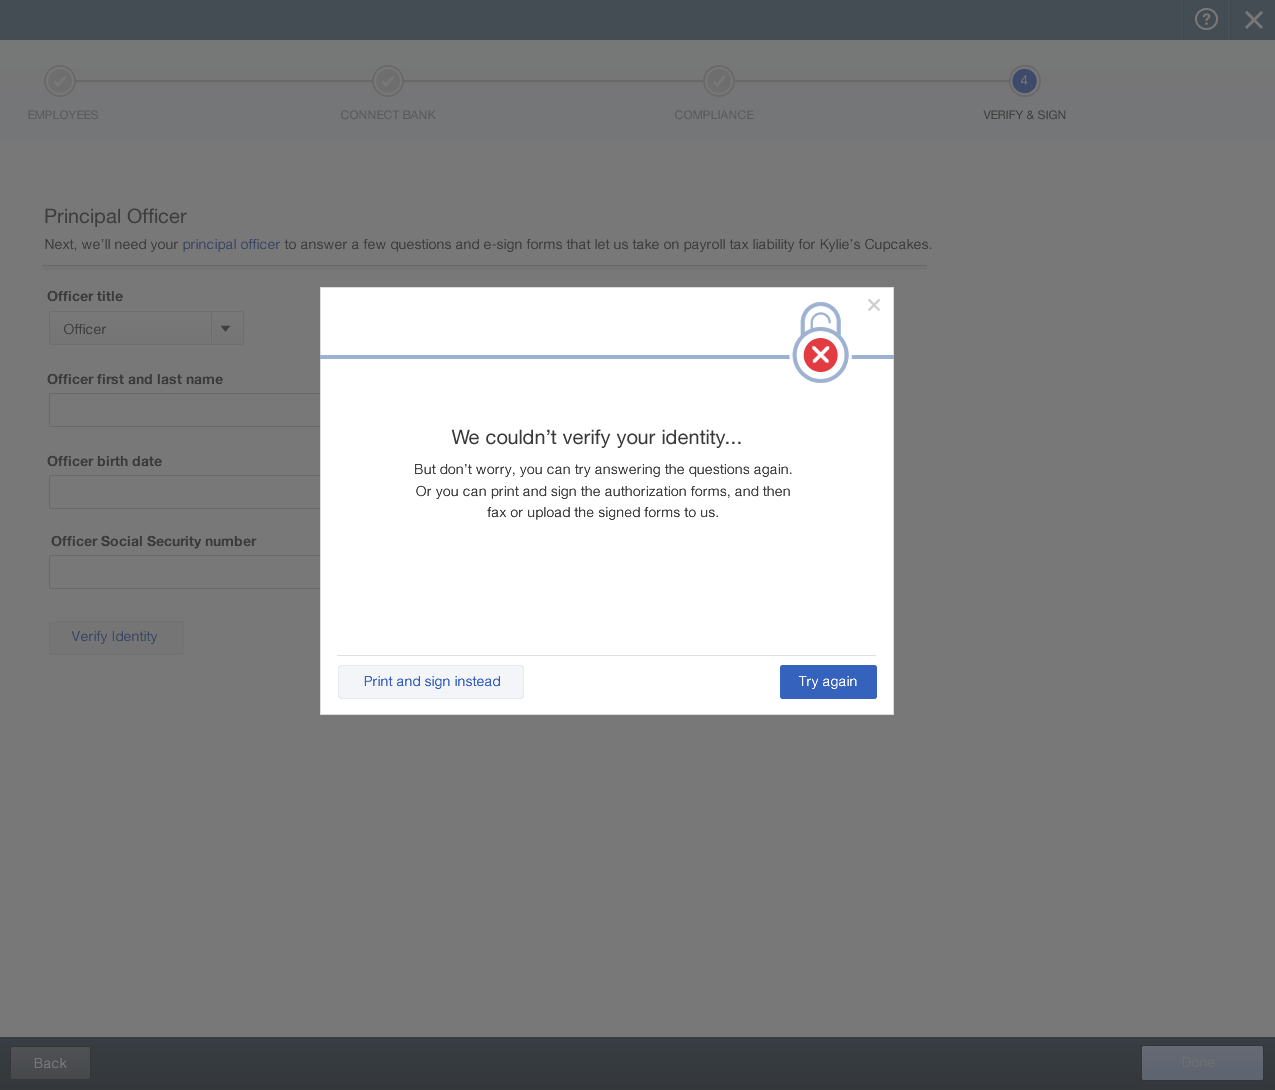
Task: Click the Verify Identity button
Action: click(x=116, y=637)
